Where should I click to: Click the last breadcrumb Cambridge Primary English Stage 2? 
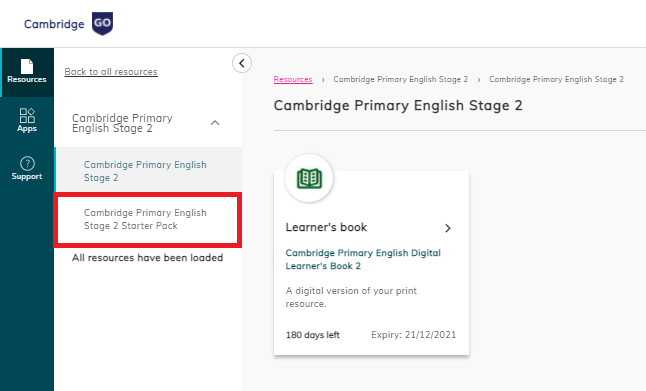(556, 79)
